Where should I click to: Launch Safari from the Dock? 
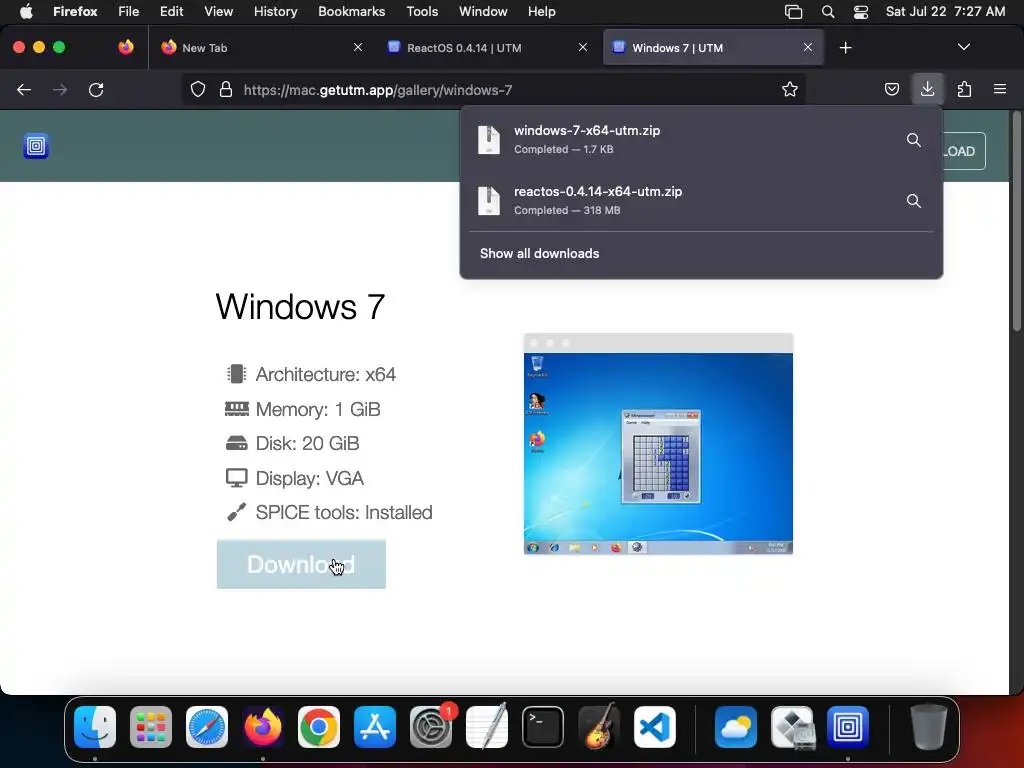(207, 727)
